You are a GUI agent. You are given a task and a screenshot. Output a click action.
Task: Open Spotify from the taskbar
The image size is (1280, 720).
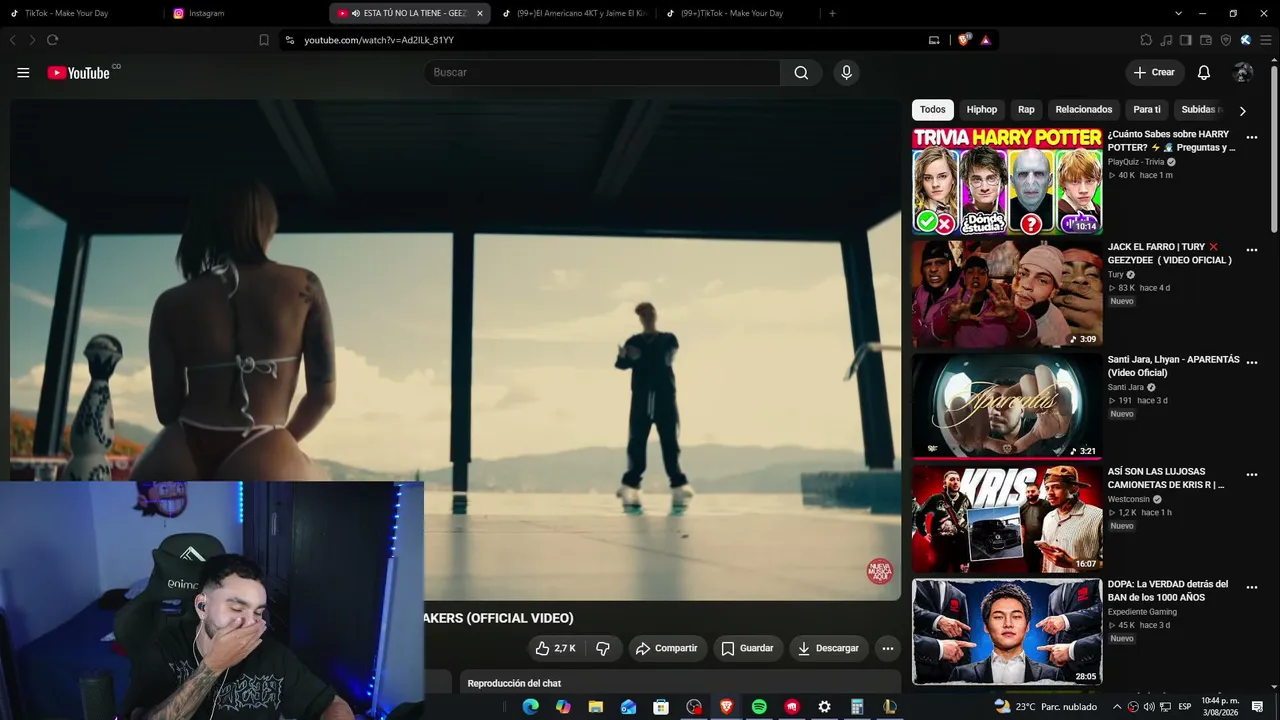(759, 707)
